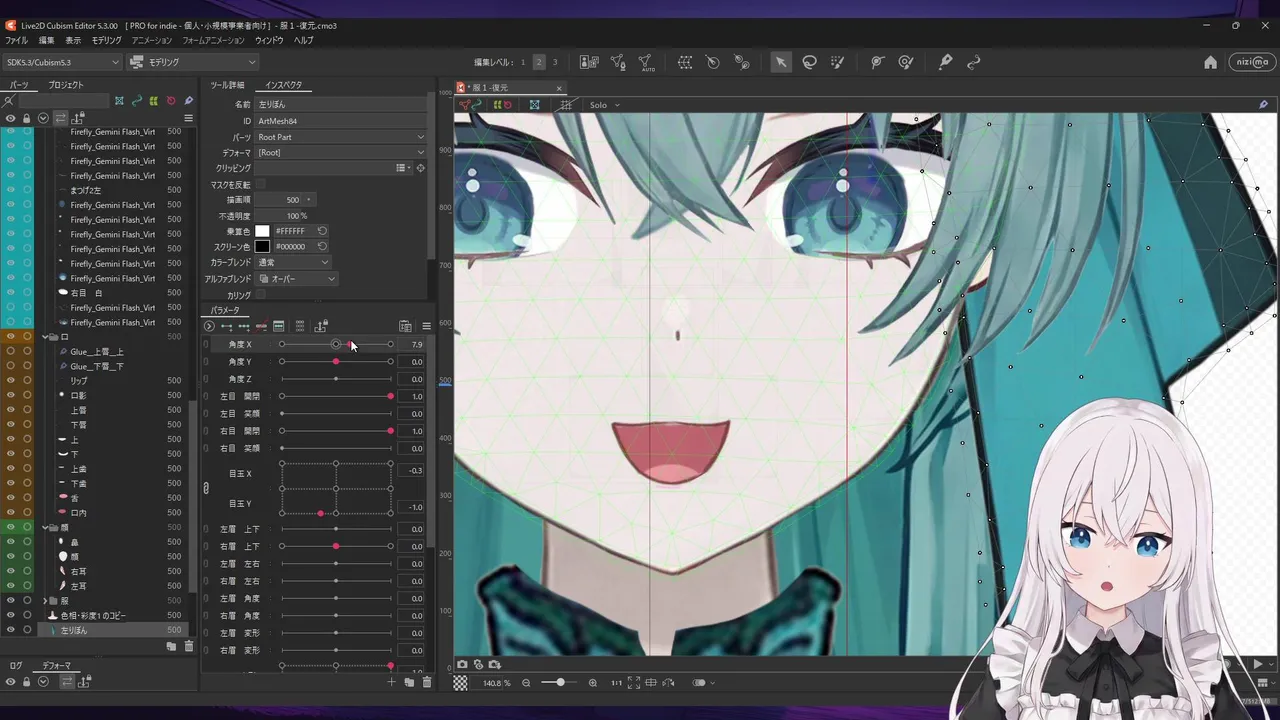Click the manual mesh edit tool
This screenshot has height=720, width=1280.
pos(618,62)
